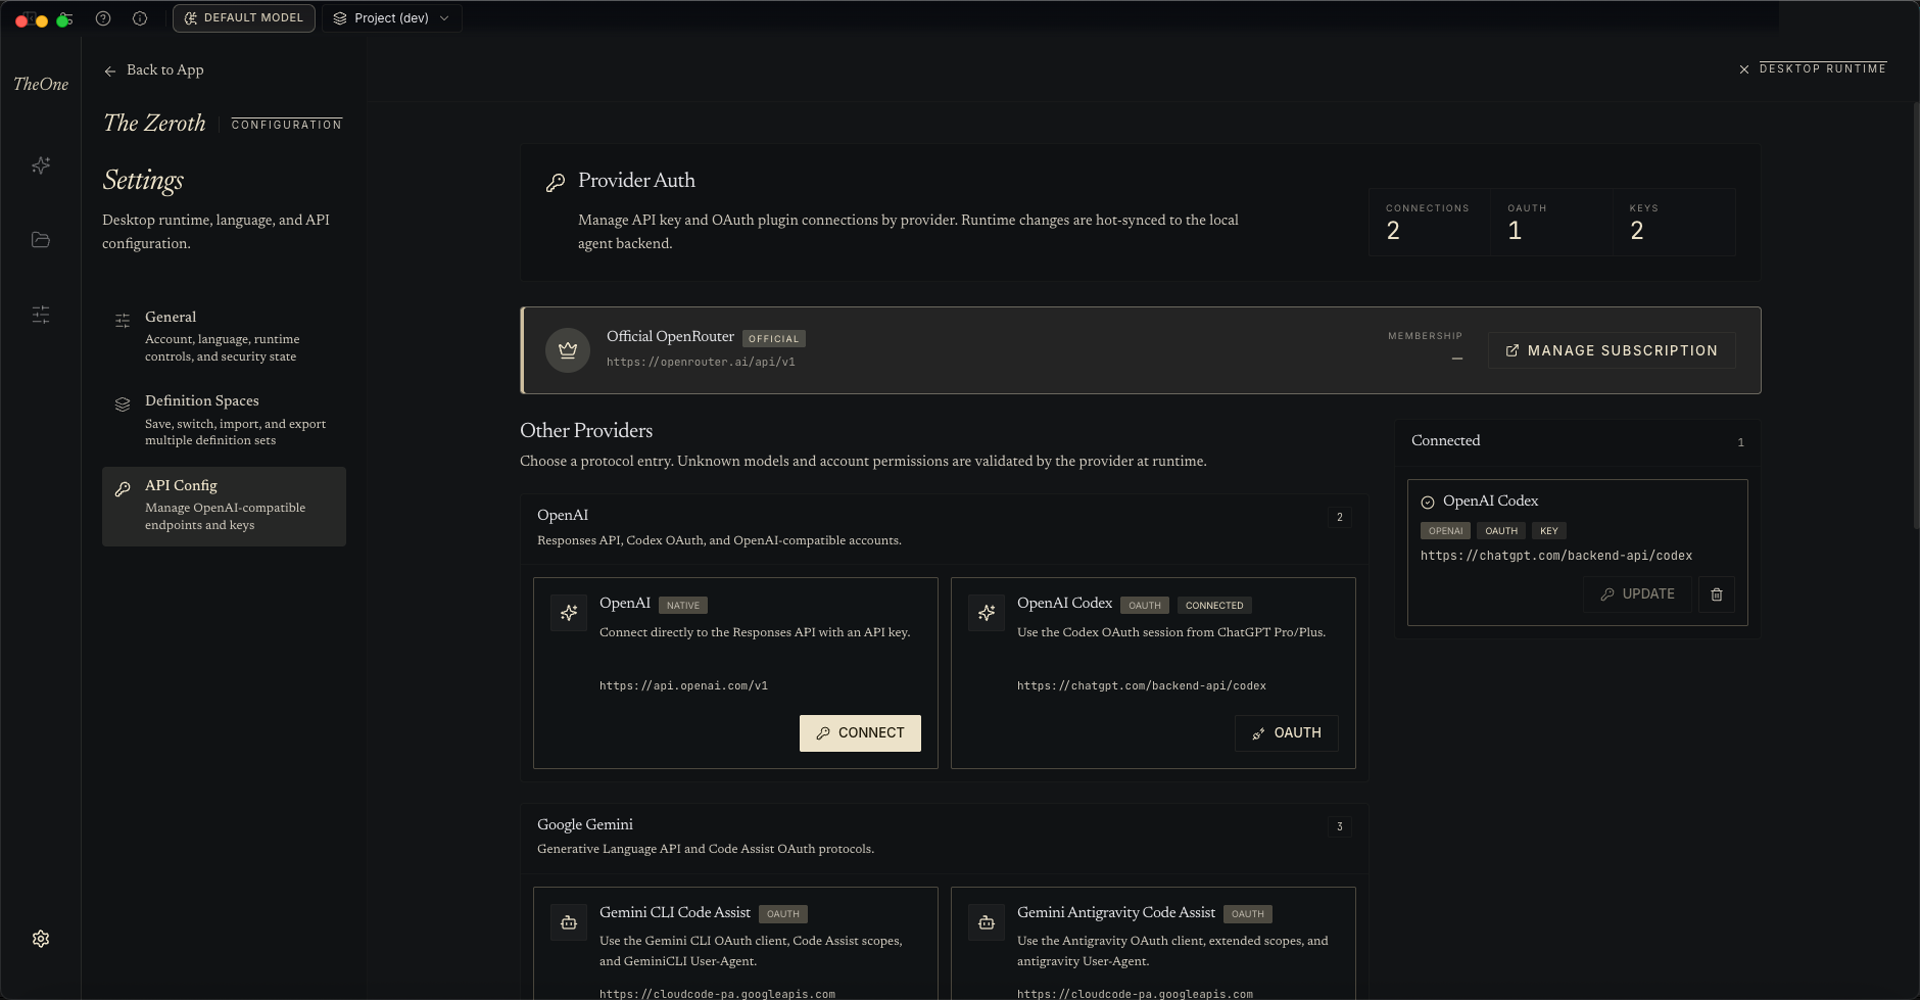Click the Google Gemini group count badge 3
The width and height of the screenshot is (1920, 1000).
(x=1340, y=826)
